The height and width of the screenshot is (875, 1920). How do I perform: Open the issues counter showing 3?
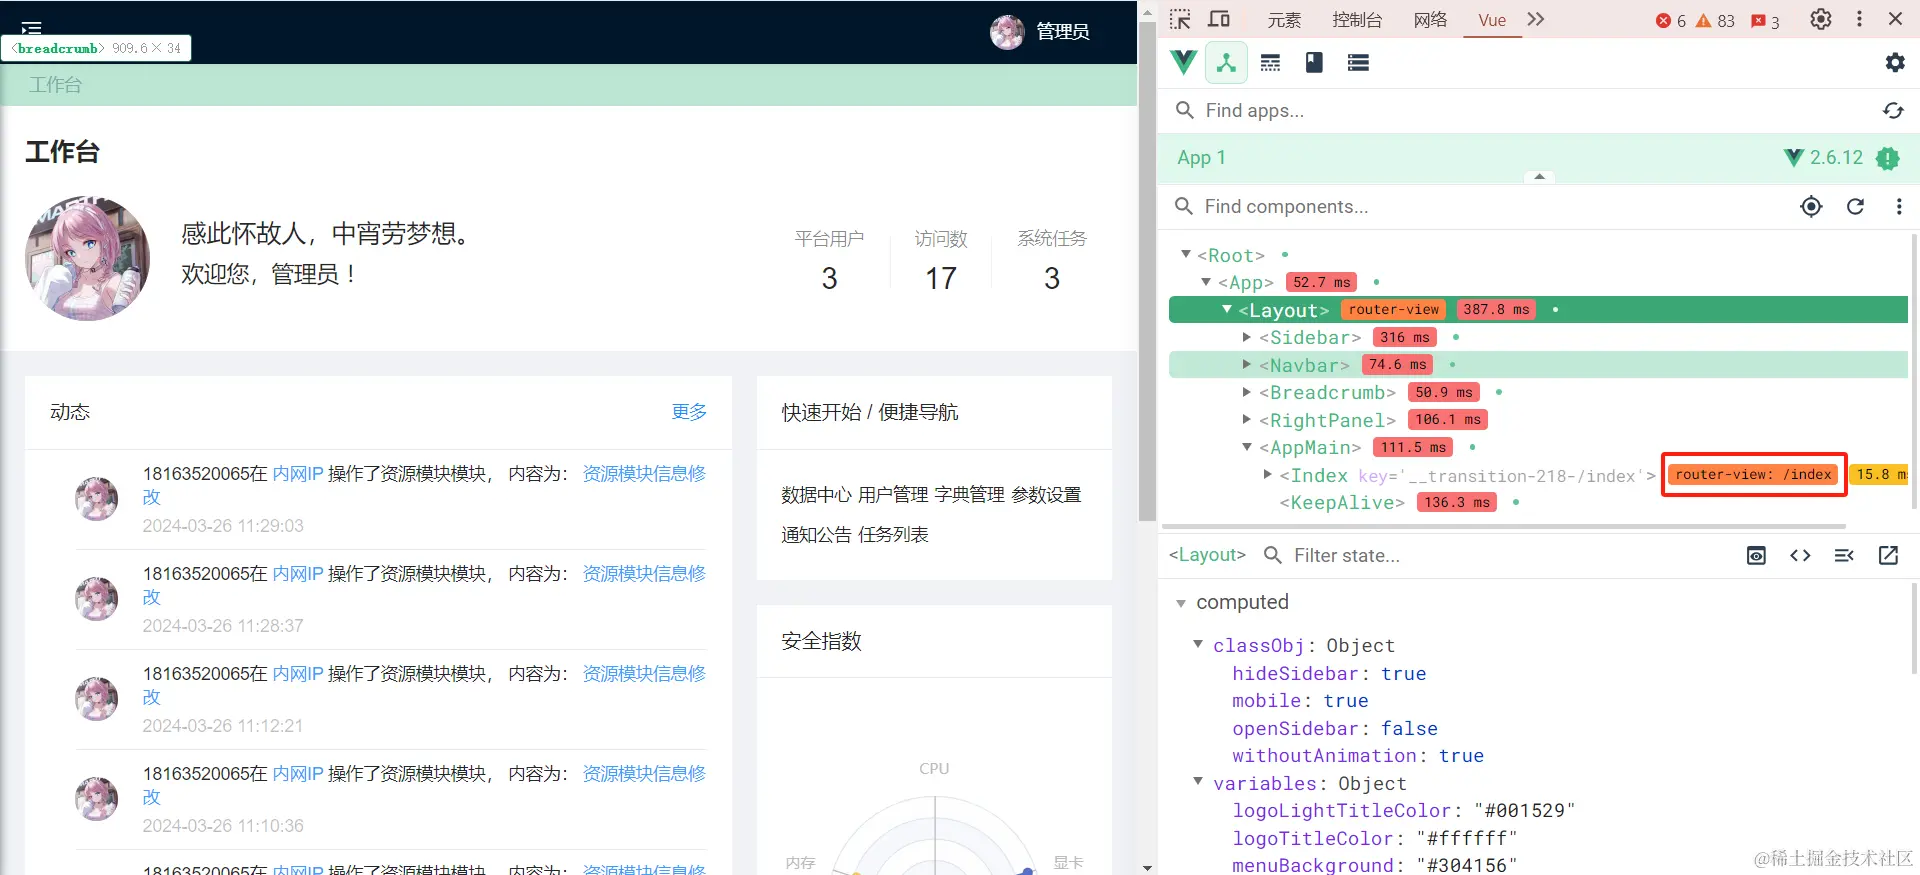(x=1765, y=21)
